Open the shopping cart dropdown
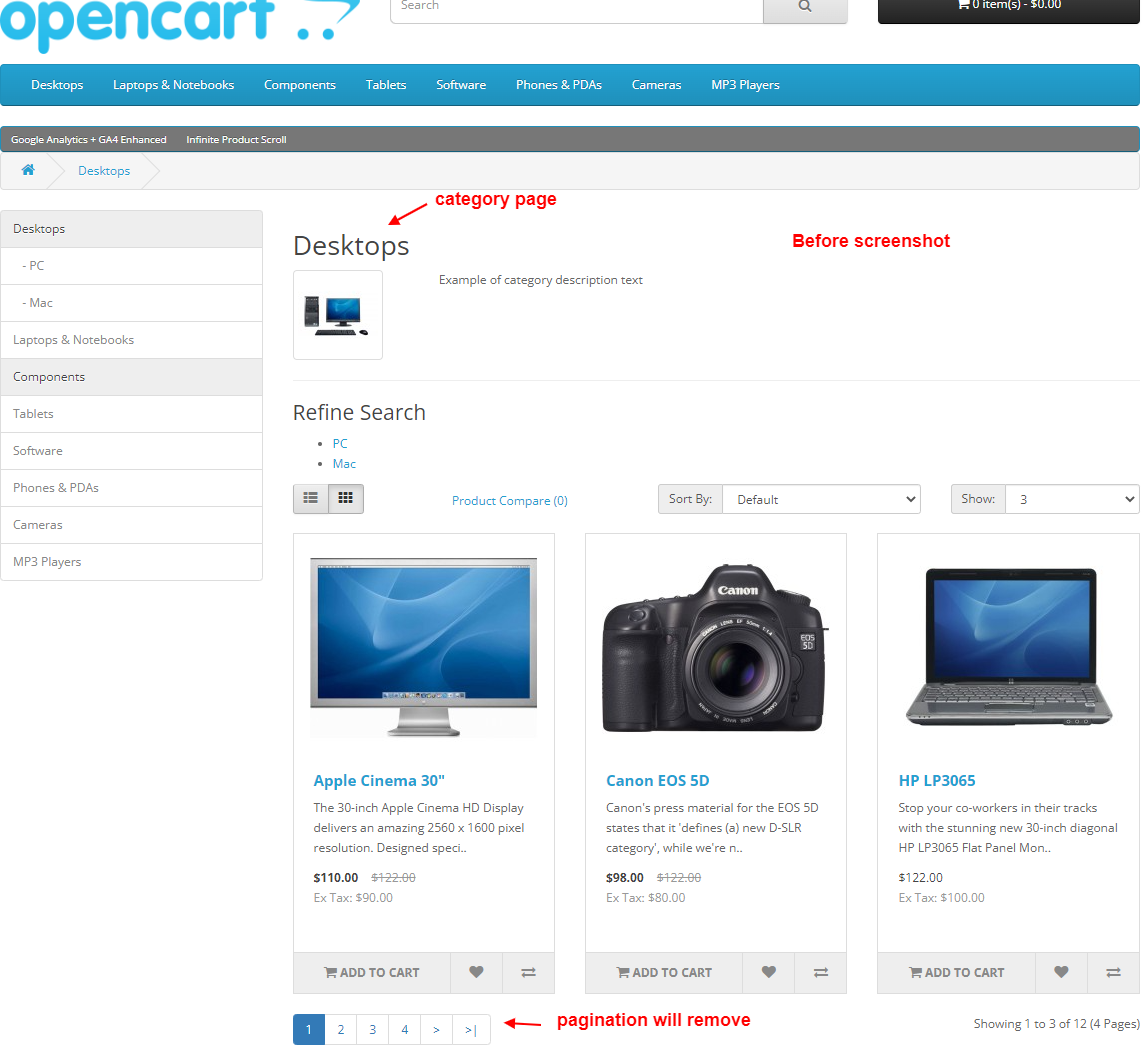Image resolution: width=1147 pixels, height=1061 pixels. (1008, 7)
